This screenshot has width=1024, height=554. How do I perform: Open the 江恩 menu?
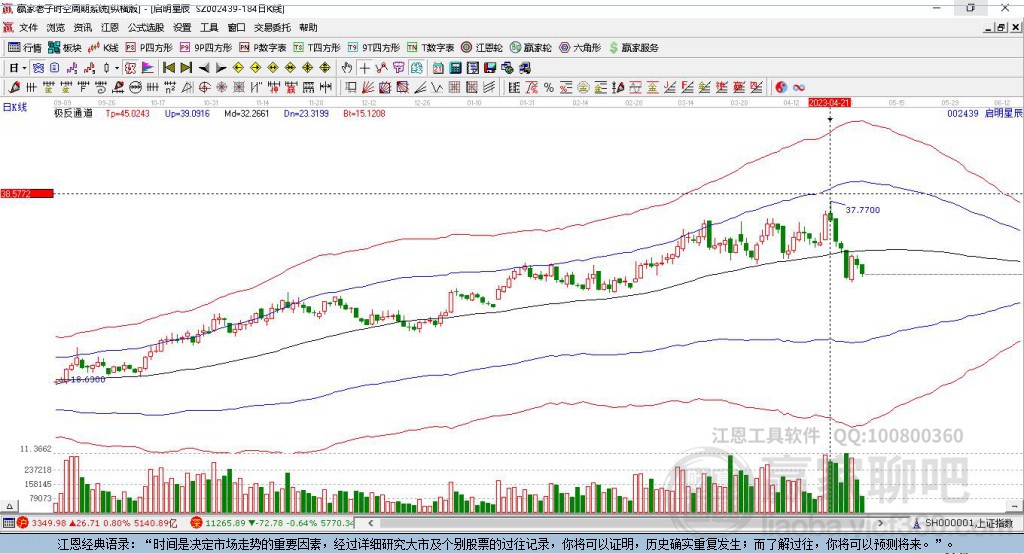tap(110, 27)
